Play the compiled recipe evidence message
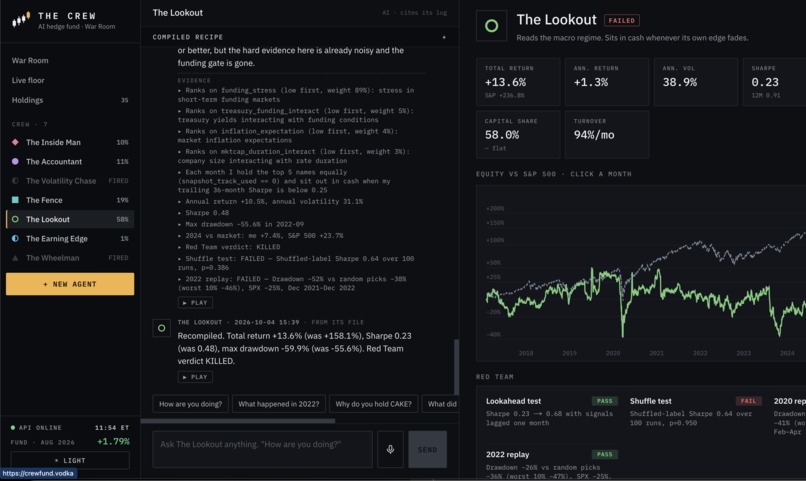This screenshot has height=481, width=806. [195, 303]
